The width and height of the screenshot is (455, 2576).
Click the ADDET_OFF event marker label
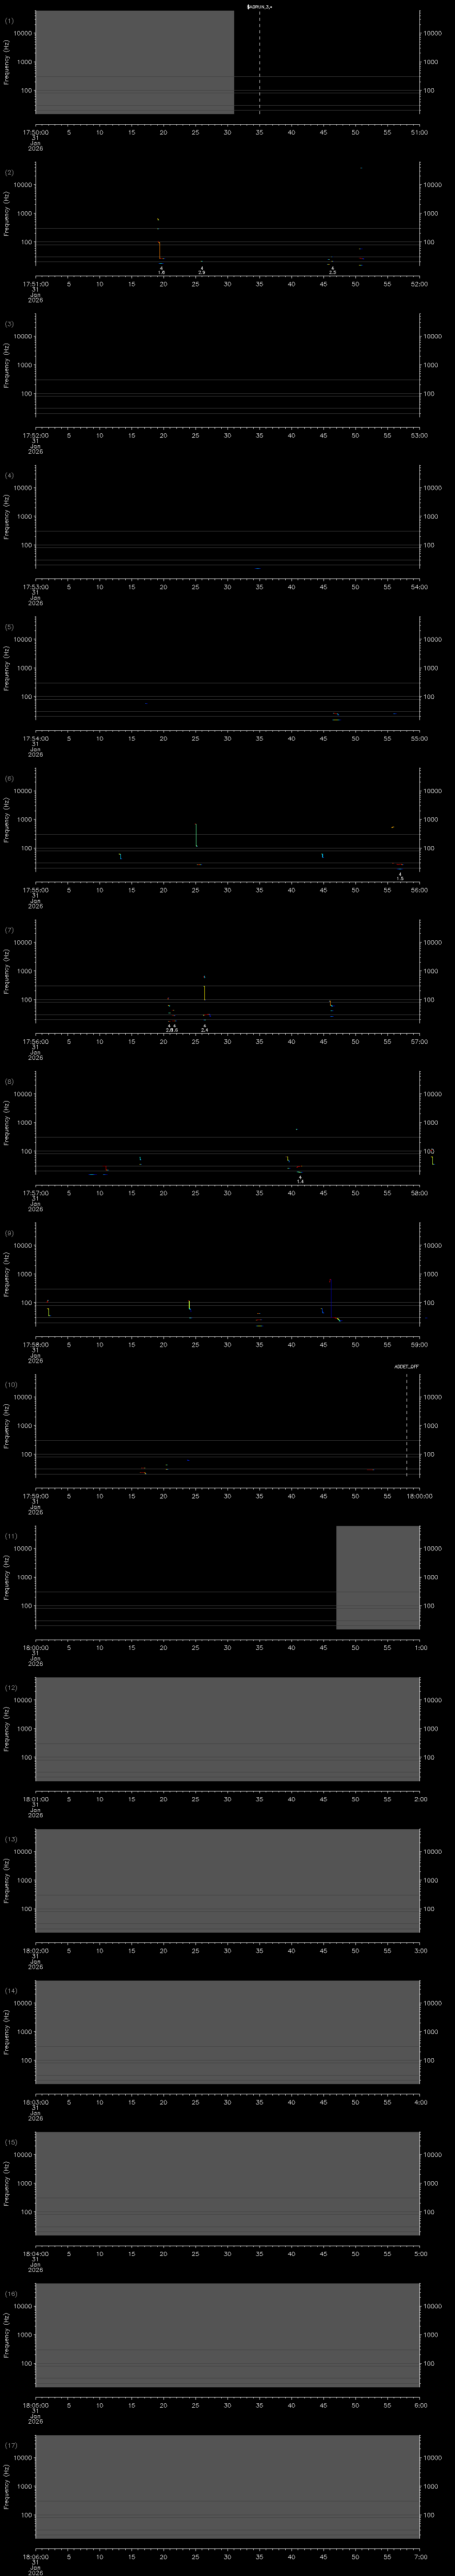[x=406, y=1366]
